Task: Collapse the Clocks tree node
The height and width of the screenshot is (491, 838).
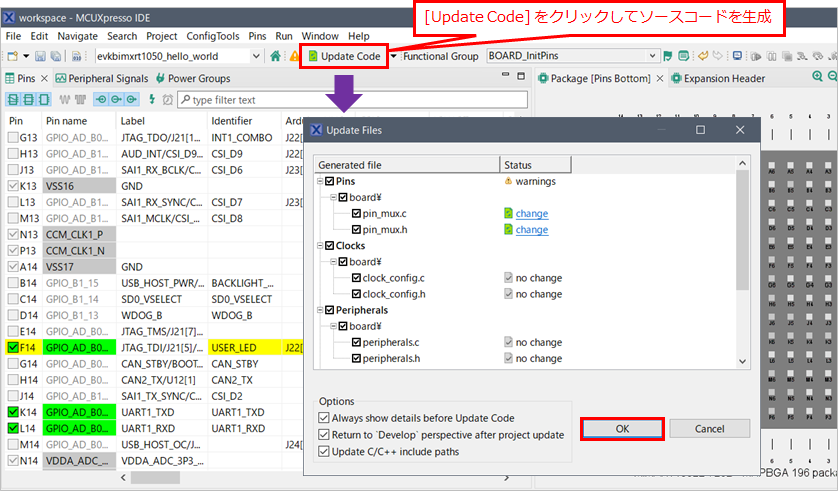Action: point(320,246)
